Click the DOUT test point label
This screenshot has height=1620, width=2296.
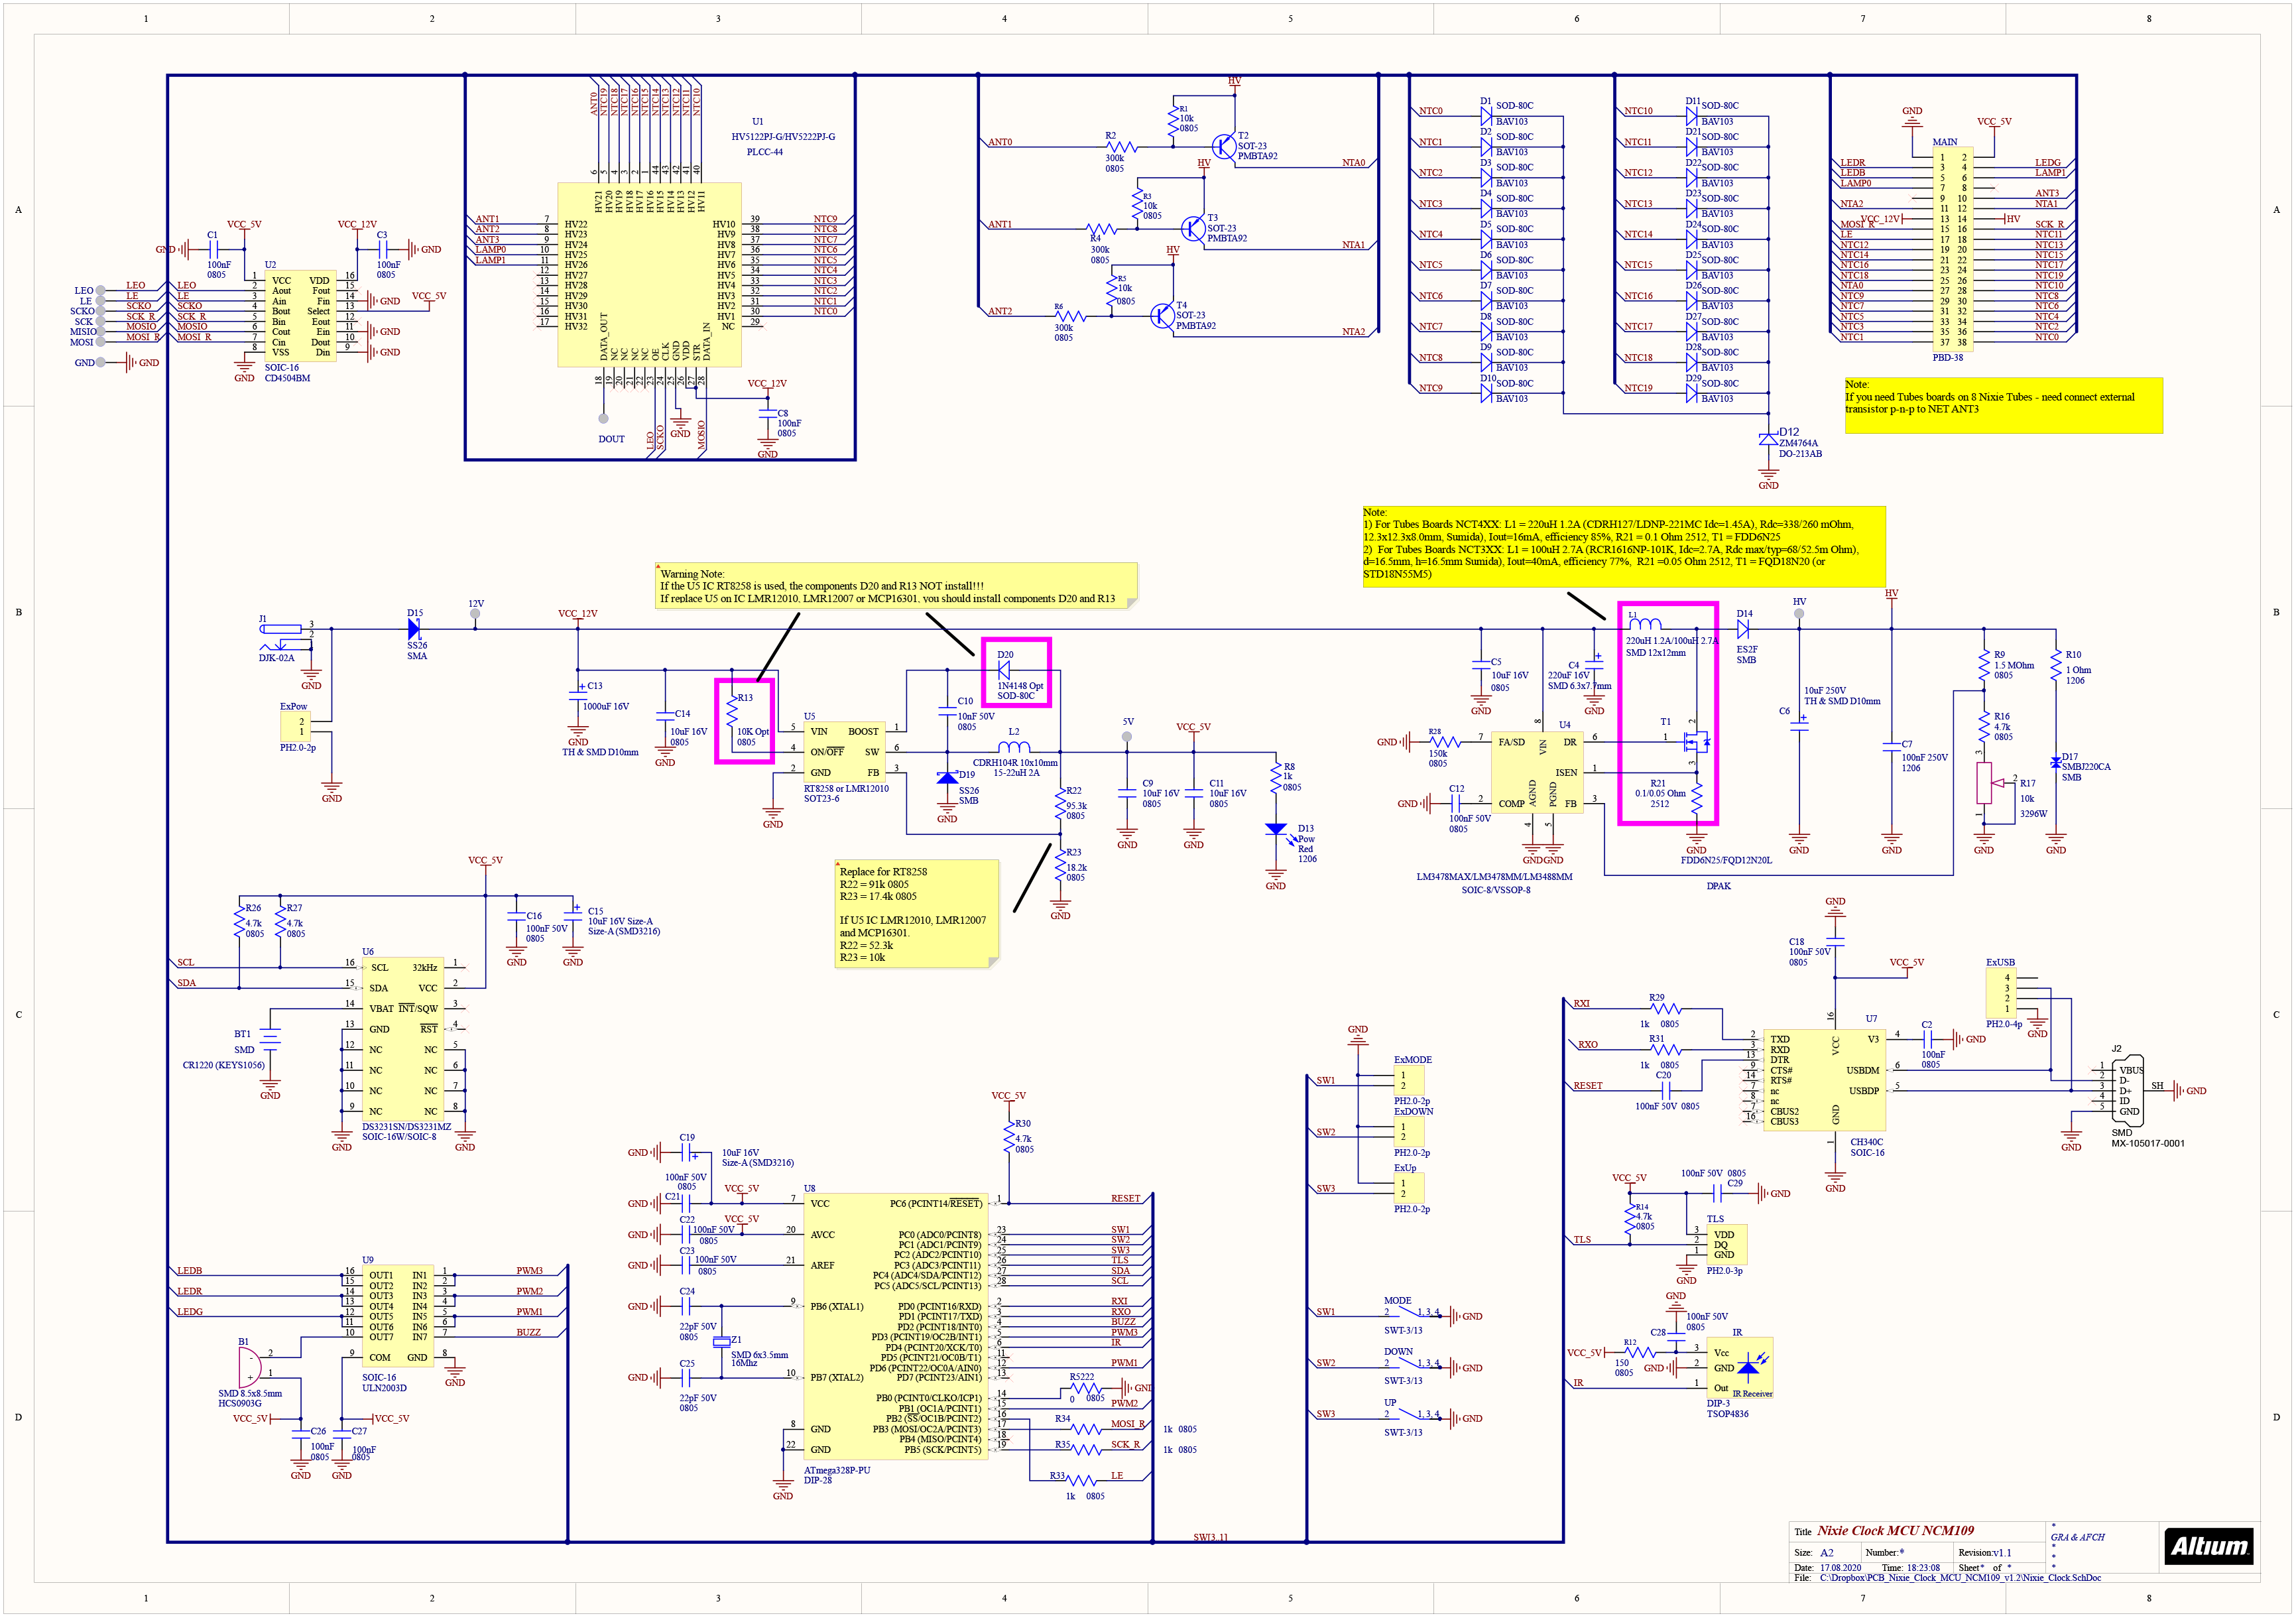[x=611, y=439]
